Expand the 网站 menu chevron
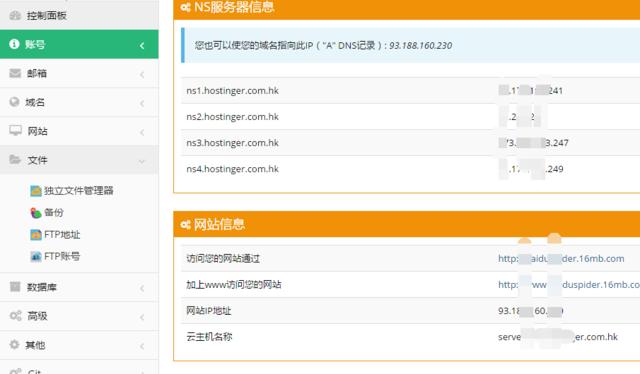Viewport: 640px width, 374px height. pyautogui.click(x=142, y=132)
